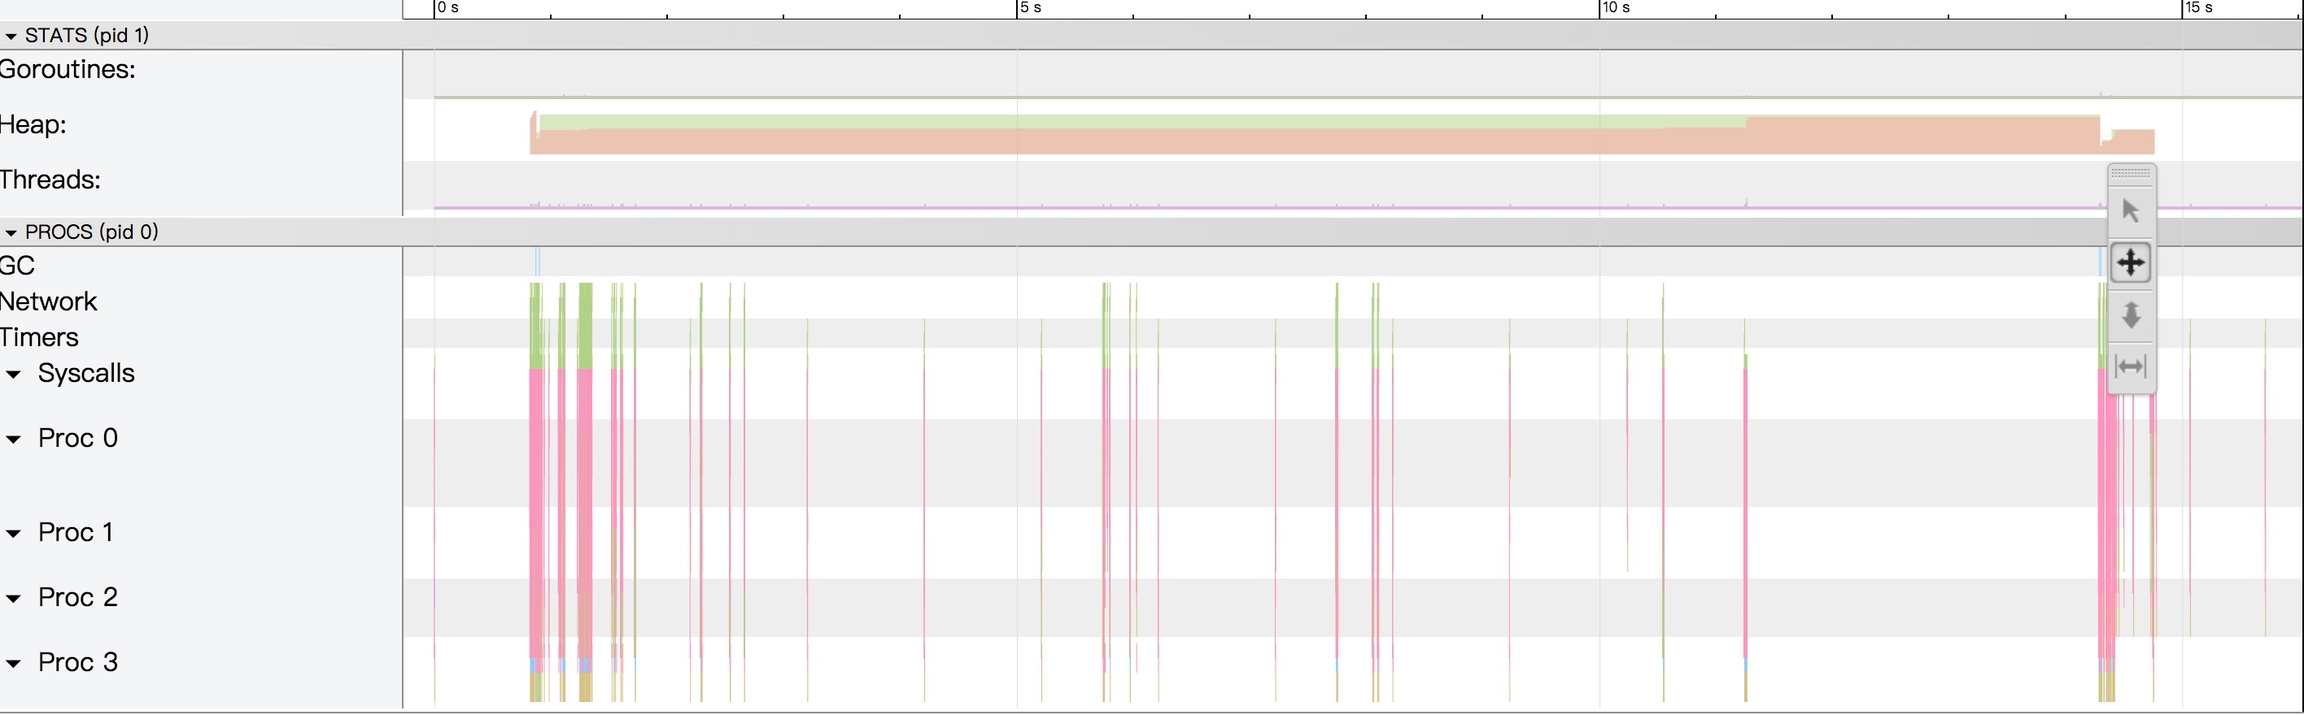The height and width of the screenshot is (715, 2304).
Task: Click the dotted grip atop the tool palette
Action: tap(2130, 173)
